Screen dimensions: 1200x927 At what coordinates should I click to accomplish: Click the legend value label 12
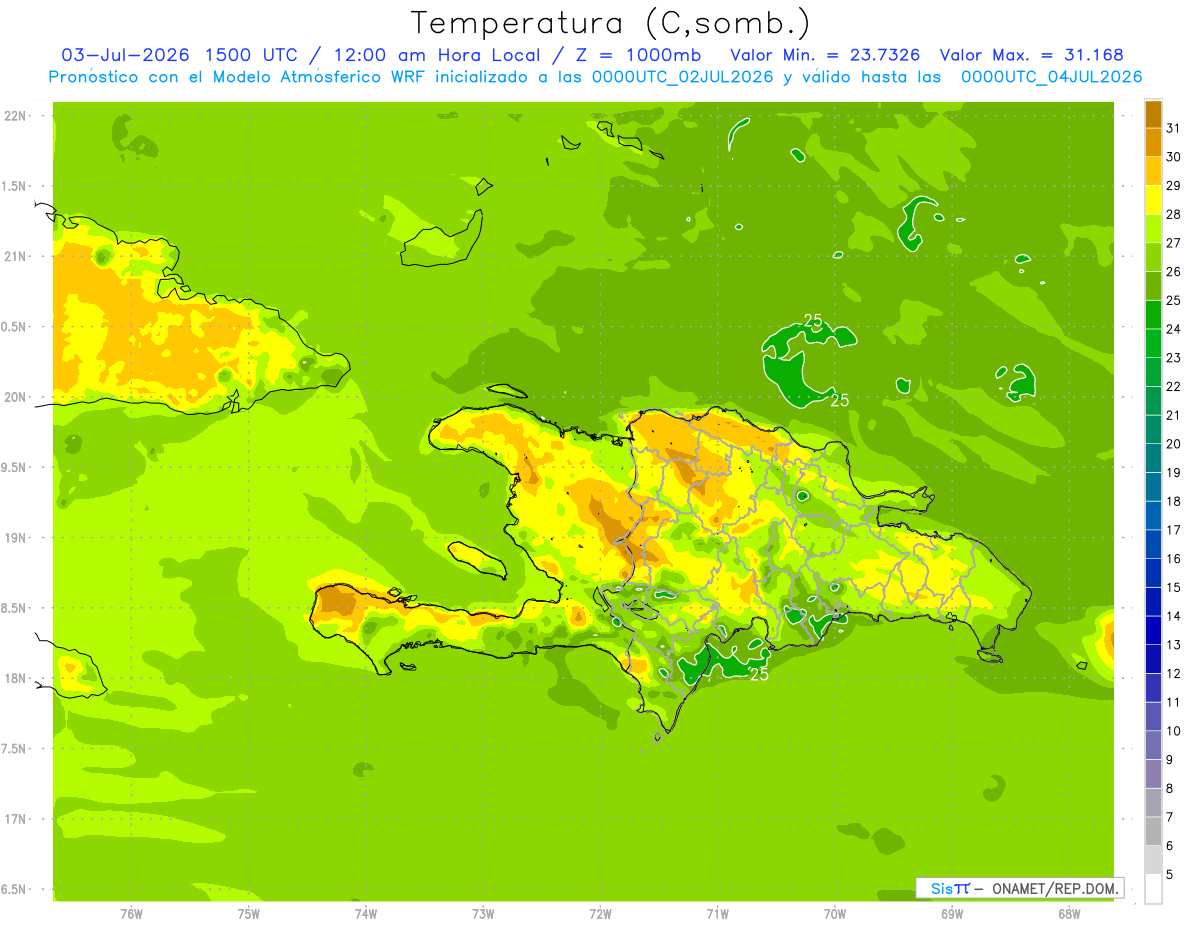1173,674
